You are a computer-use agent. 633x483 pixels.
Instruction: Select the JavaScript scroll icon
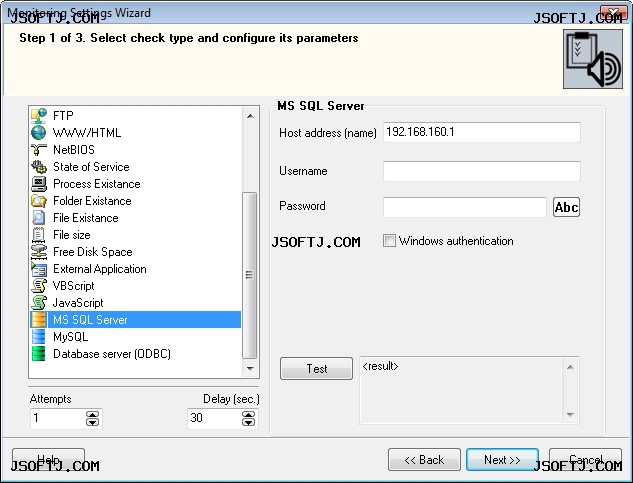[39, 302]
